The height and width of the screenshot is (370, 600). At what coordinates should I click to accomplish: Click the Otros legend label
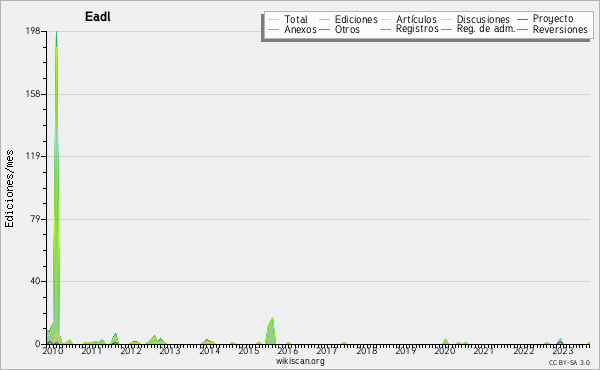point(347,29)
